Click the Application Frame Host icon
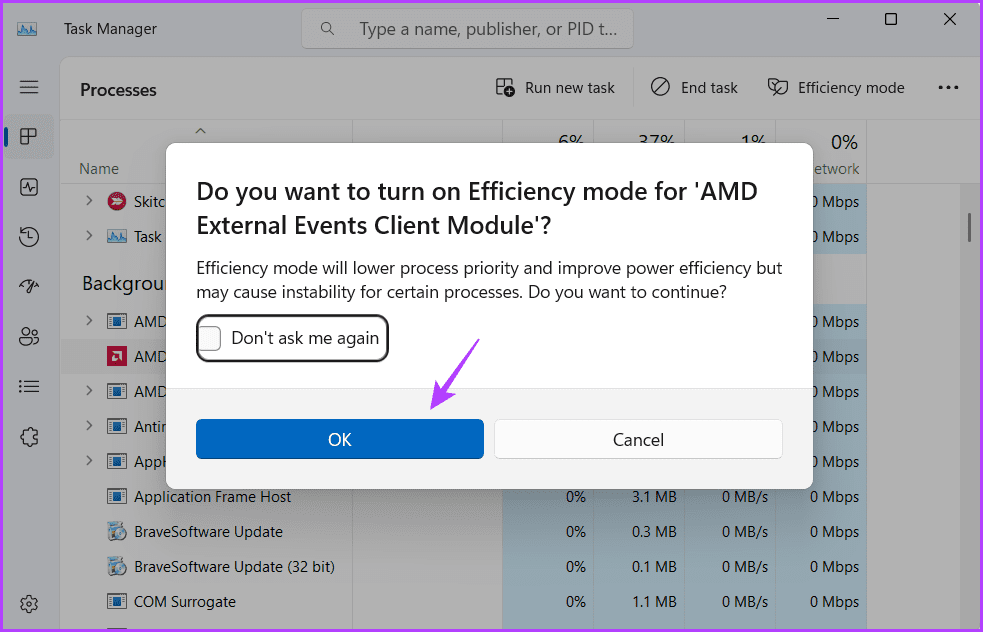 117,497
